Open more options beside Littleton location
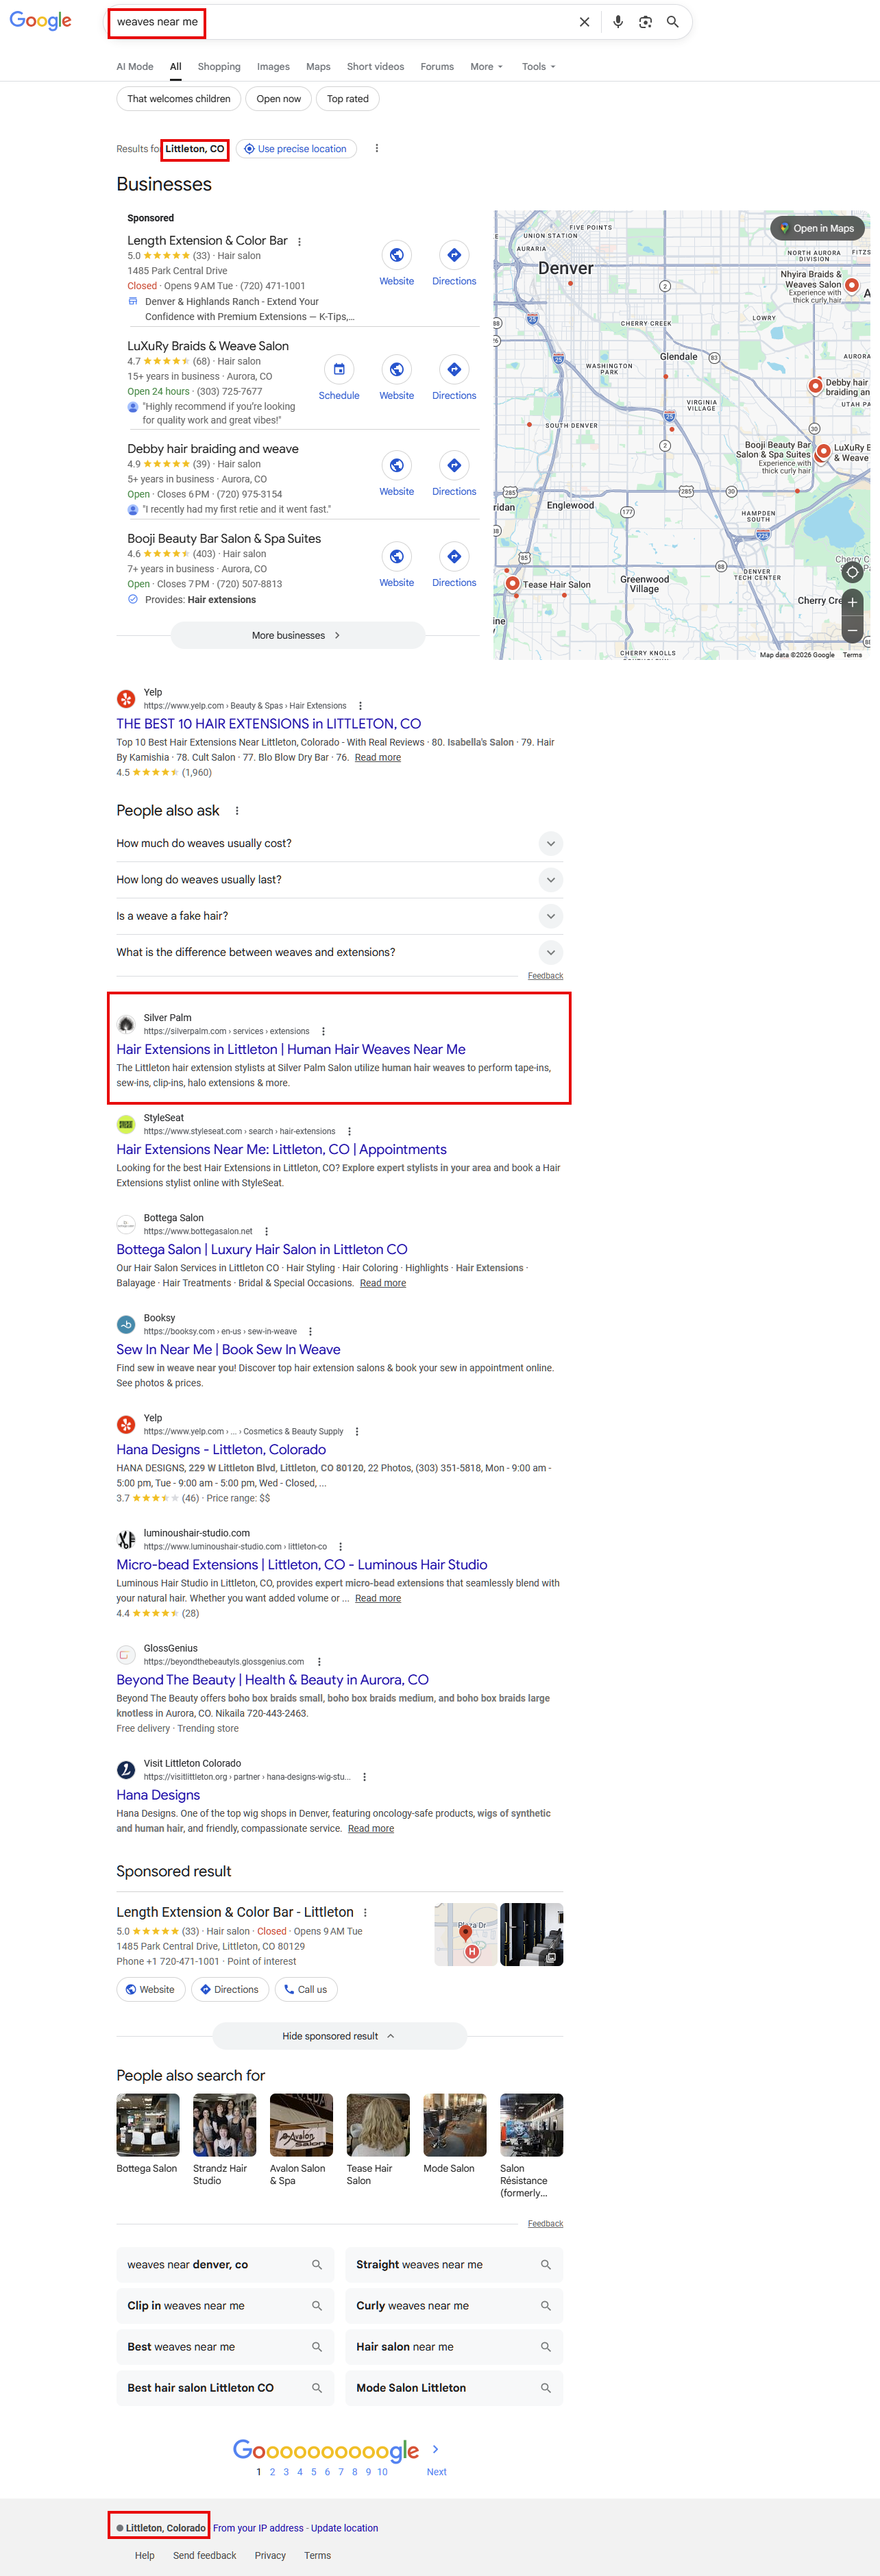Image resolution: width=880 pixels, height=2576 pixels. 377,149
